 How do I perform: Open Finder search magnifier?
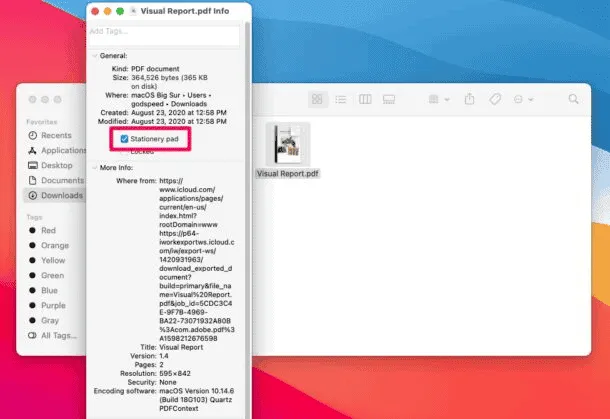[x=574, y=99]
